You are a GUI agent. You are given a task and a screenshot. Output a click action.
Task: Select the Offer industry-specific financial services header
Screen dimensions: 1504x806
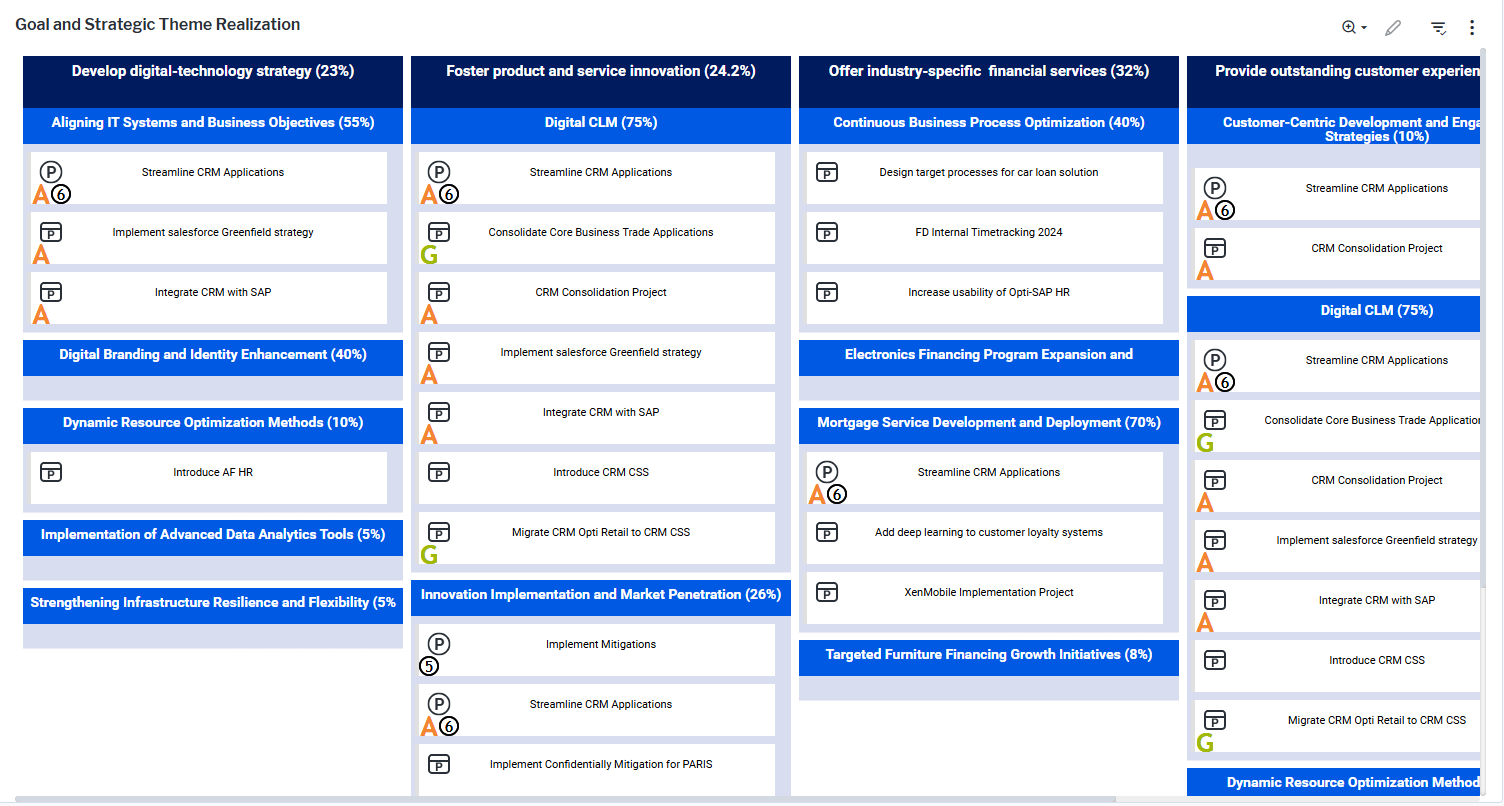click(988, 71)
